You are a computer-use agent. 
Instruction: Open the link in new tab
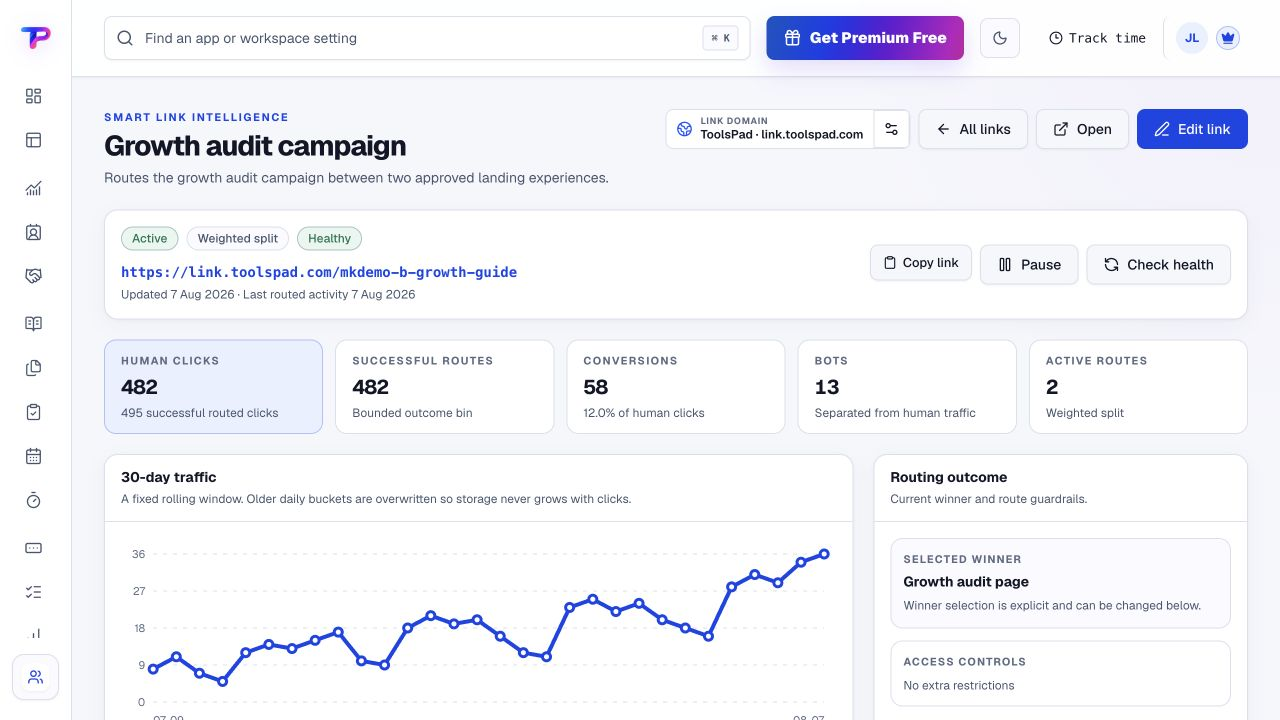pyautogui.click(x=1082, y=129)
